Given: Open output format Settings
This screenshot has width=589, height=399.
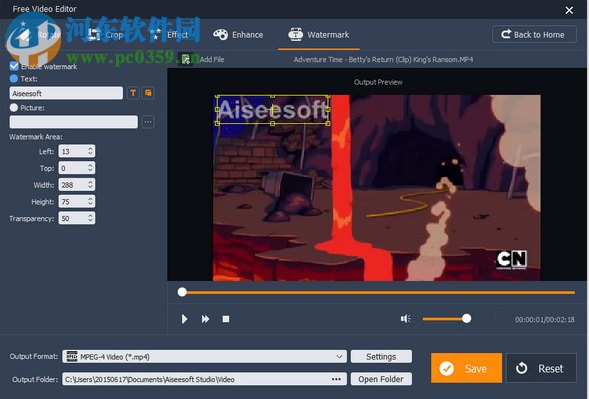Looking at the screenshot, I should 381,357.
